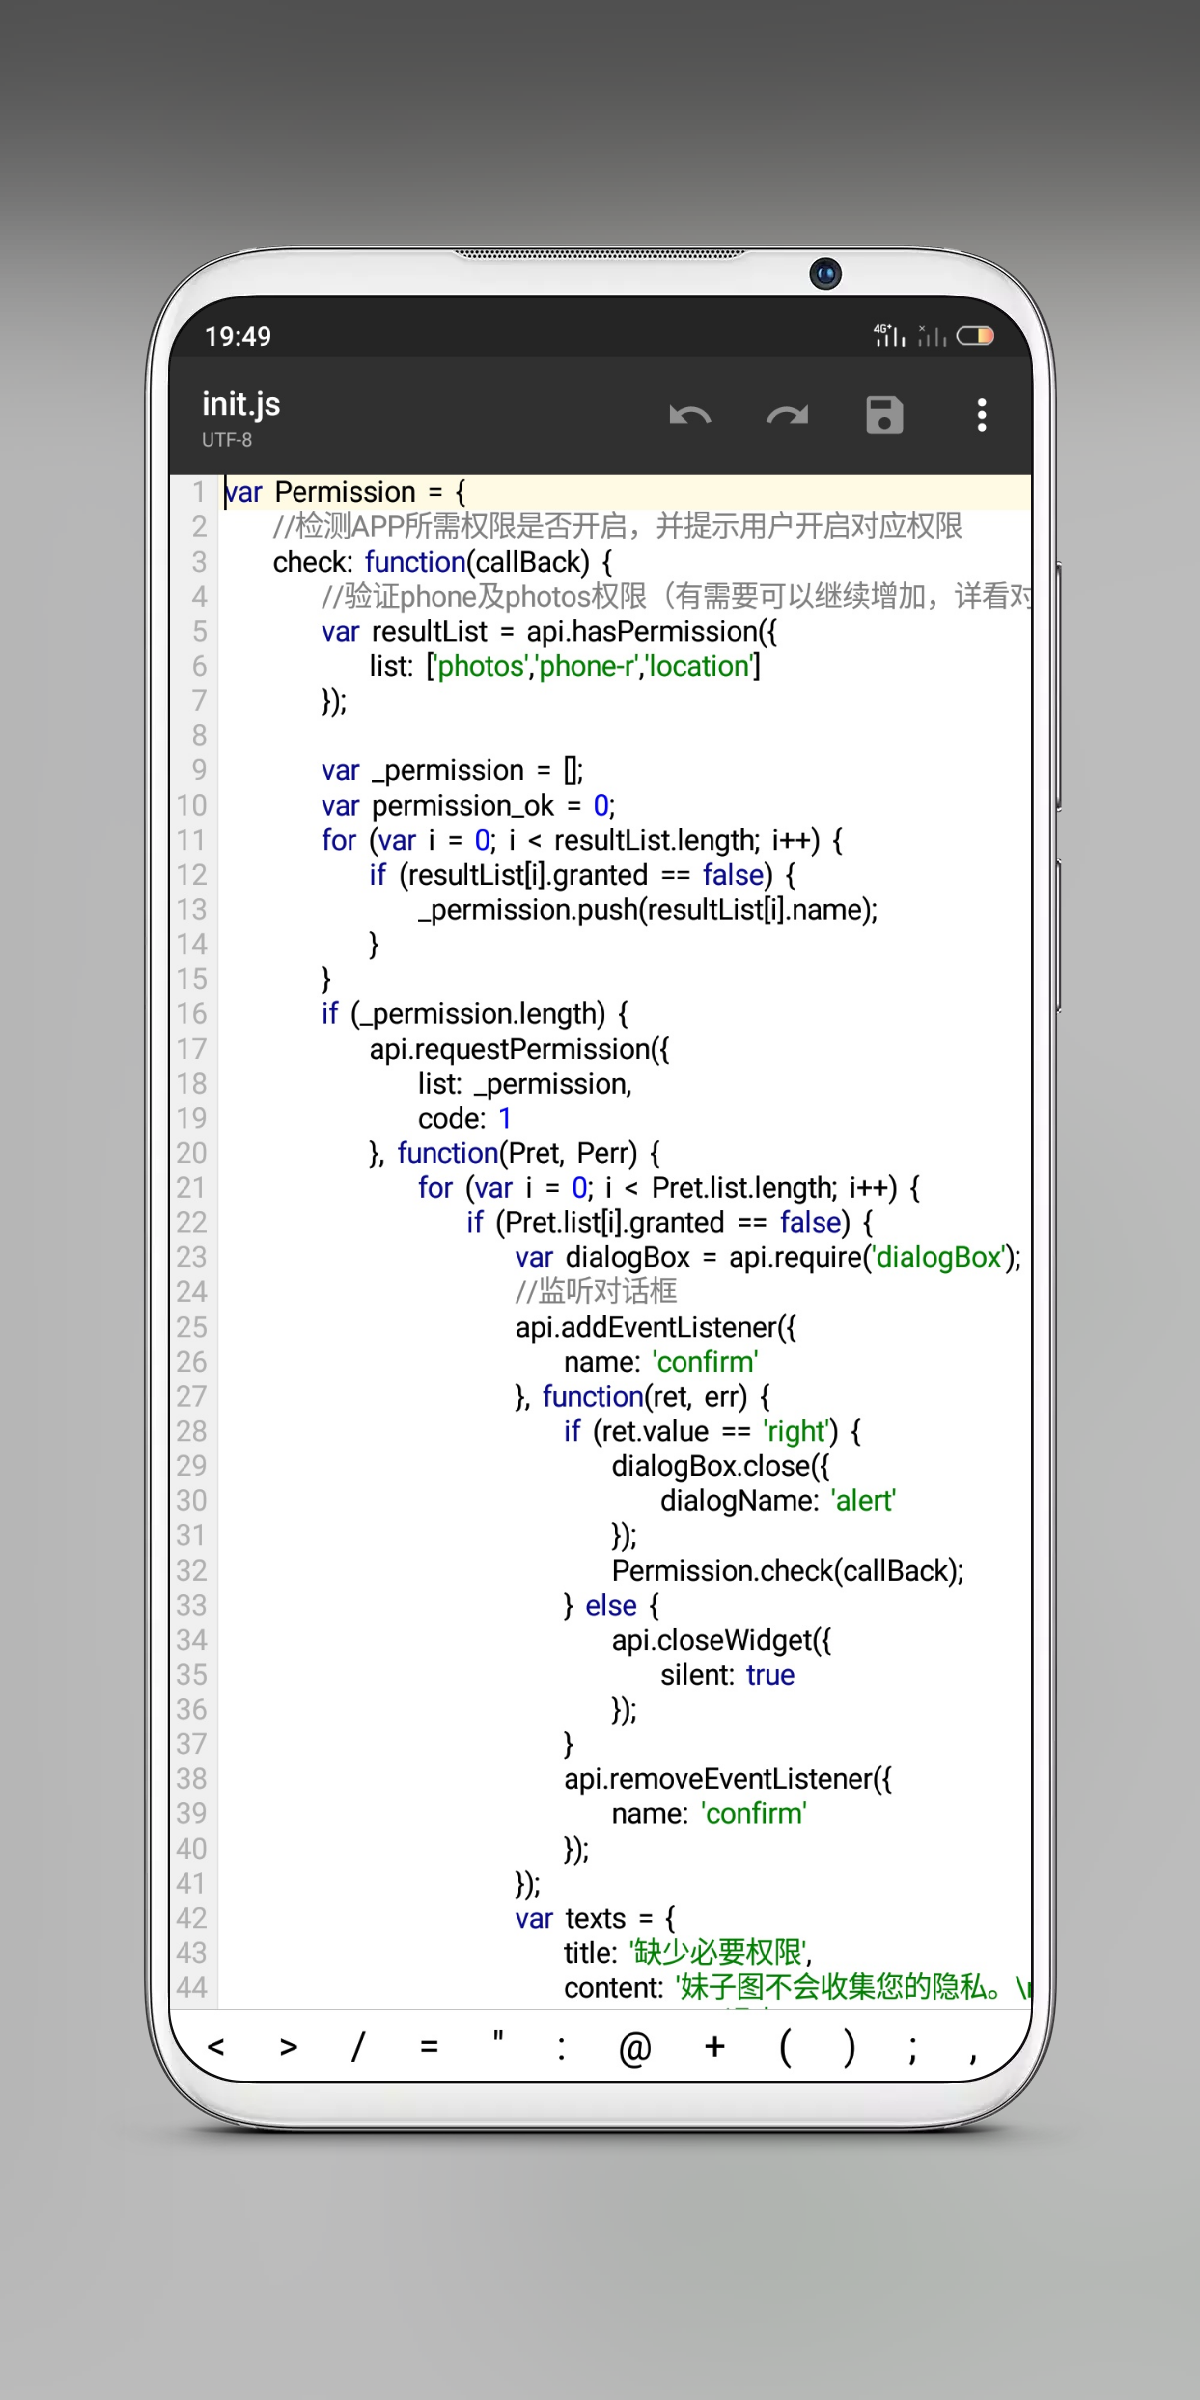Insert greater-than symbol from shortcut bar
The height and width of the screenshot is (2400, 1200).
(288, 2047)
